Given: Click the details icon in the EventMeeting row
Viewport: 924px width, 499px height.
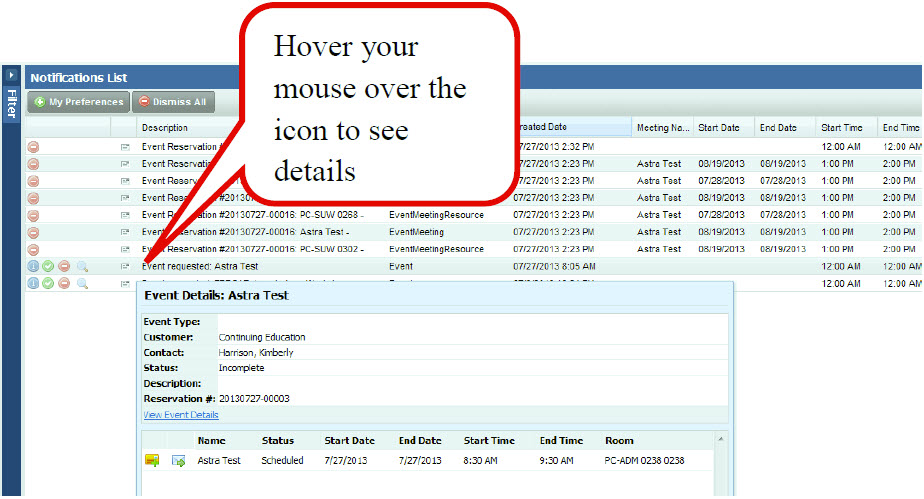Looking at the screenshot, I should pyautogui.click(x=125, y=232).
